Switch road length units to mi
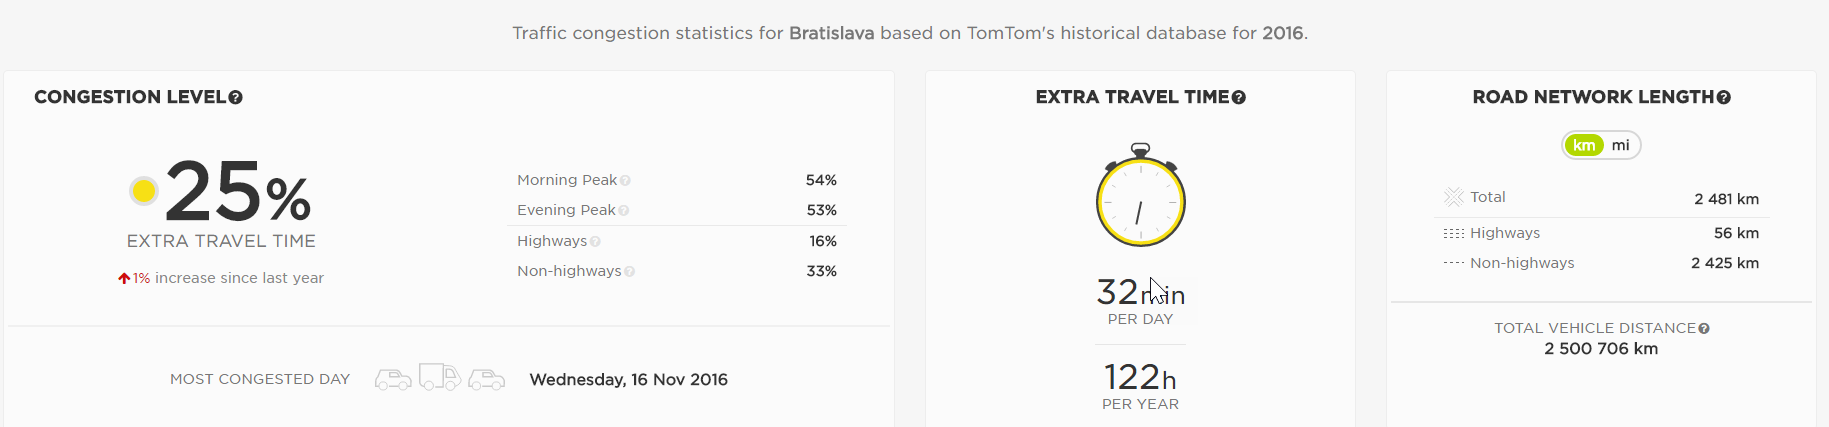This screenshot has width=1829, height=427. [x=1621, y=146]
